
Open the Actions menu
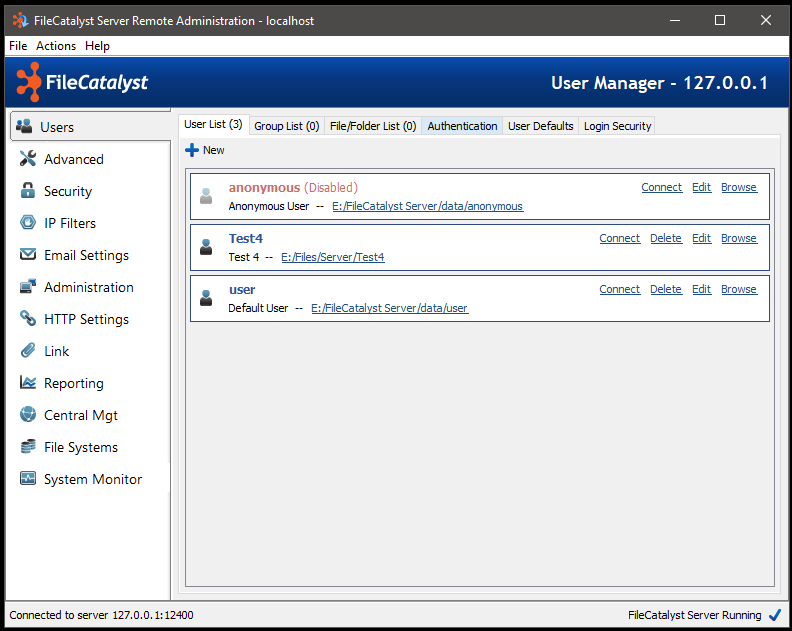(56, 46)
